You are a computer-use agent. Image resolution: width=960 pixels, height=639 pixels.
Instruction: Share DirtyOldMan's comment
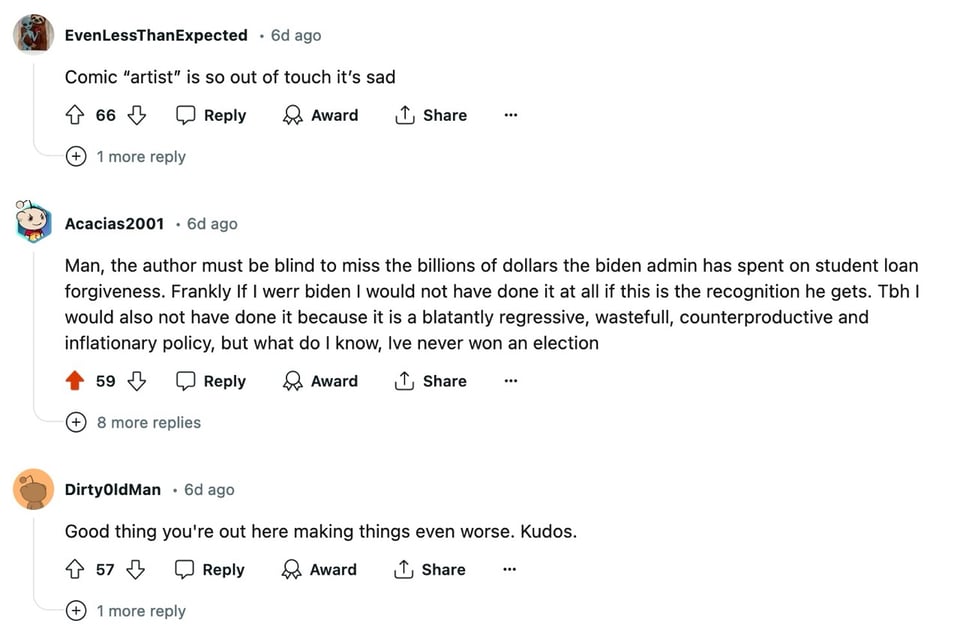[x=430, y=569]
